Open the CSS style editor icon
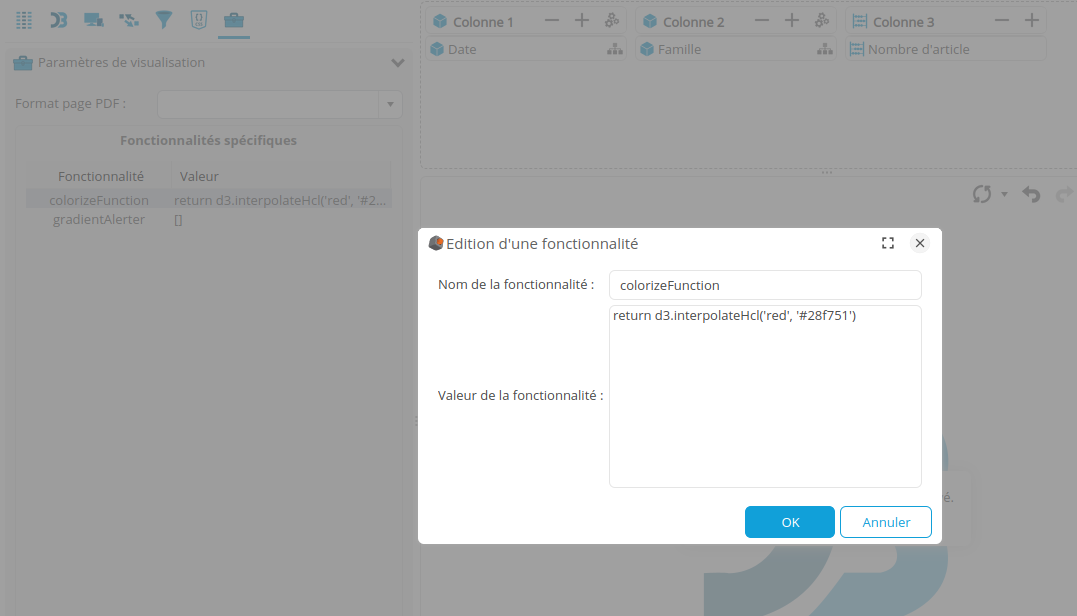1077x616 pixels. pyautogui.click(x=198, y=19)
